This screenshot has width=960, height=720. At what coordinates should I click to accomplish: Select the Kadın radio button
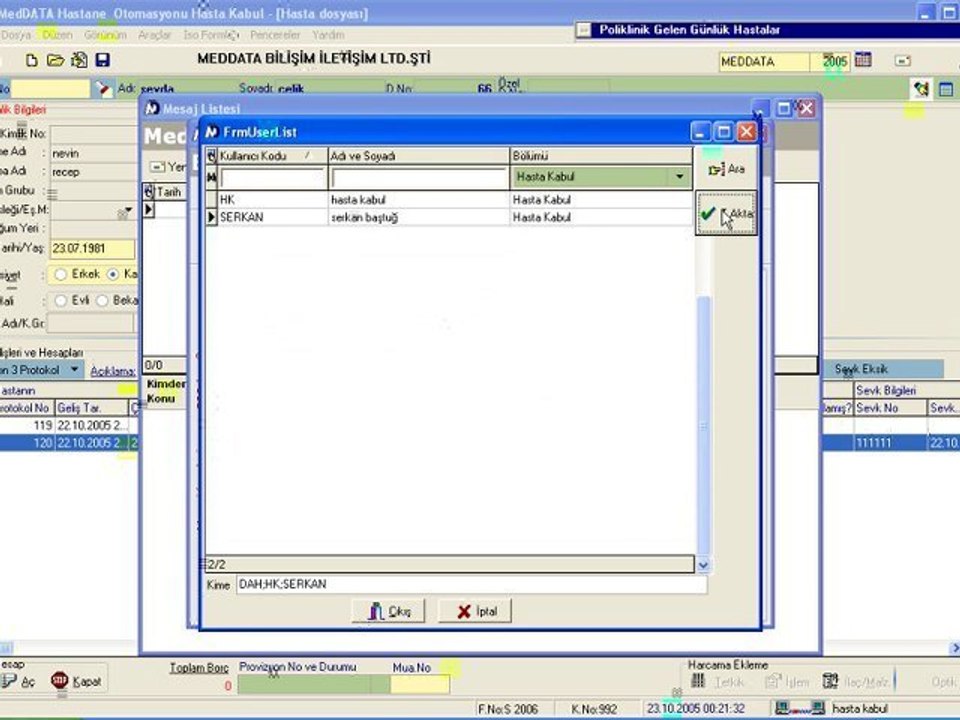pos(113,274)
